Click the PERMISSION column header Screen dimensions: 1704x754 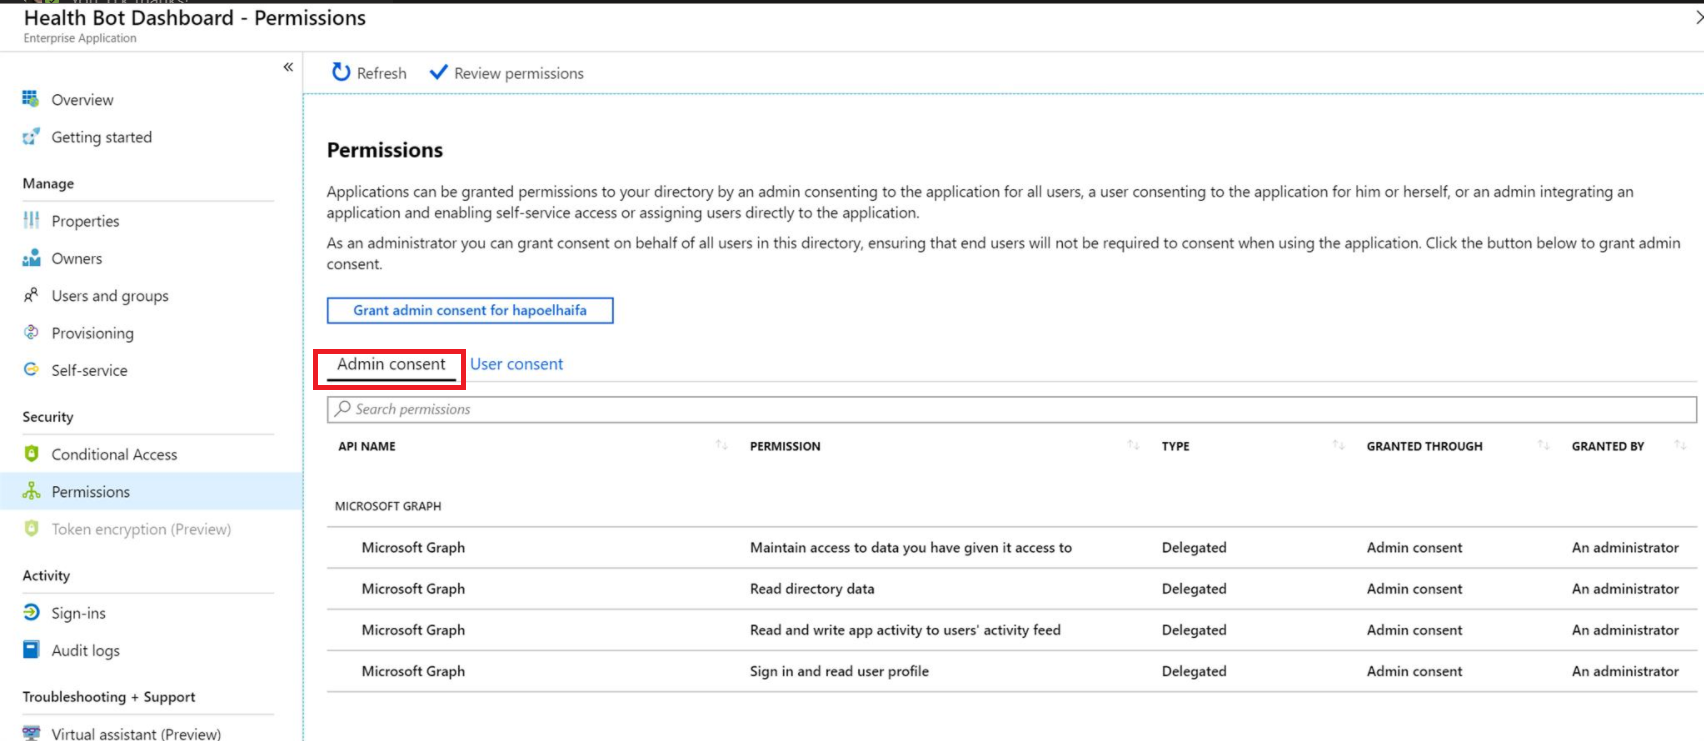point(785,446)
